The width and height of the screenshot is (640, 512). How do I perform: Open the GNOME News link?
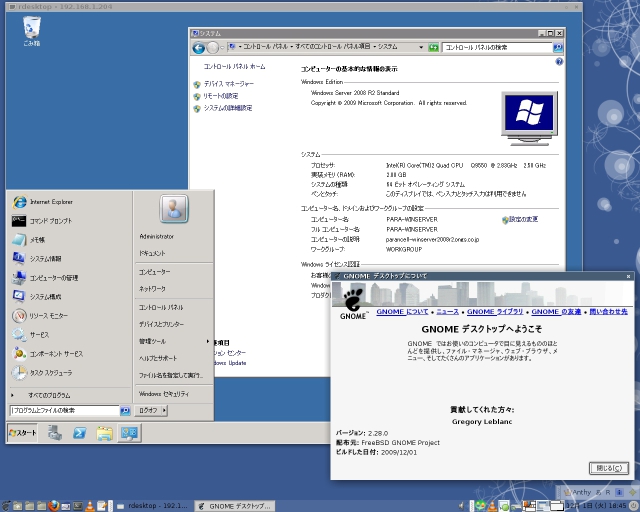(x=447, y=312)
